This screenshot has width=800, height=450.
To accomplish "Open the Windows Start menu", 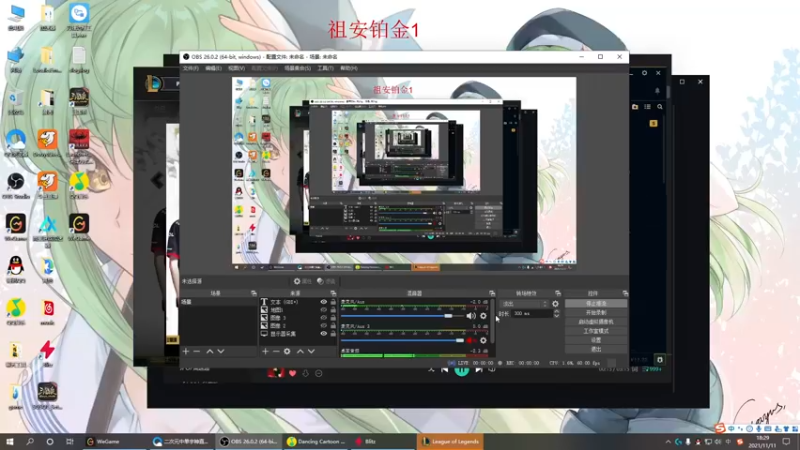I will 10,442.
